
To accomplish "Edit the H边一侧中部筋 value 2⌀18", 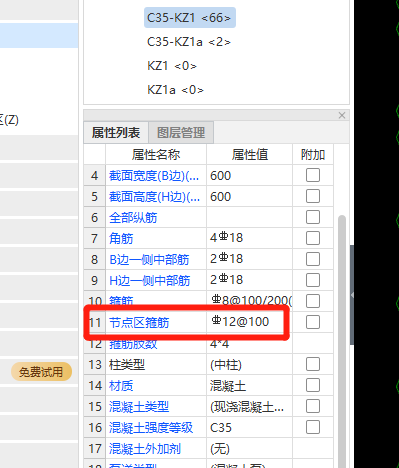I will pyautogui.click(x=250, y=280).
